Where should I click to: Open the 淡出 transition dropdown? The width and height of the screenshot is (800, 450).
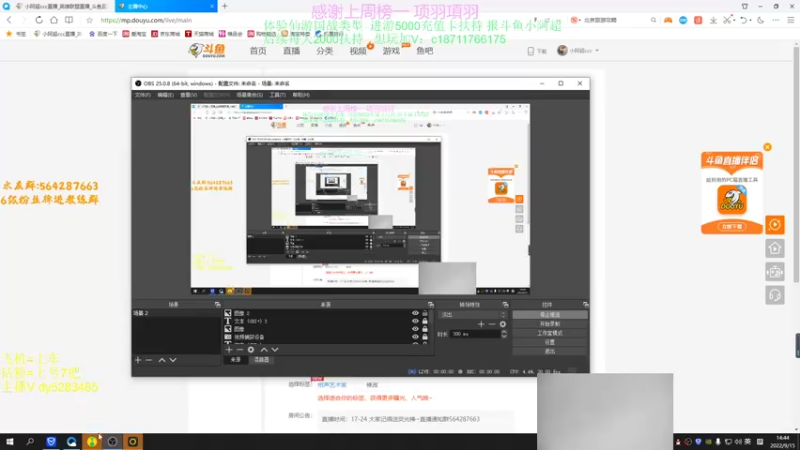pyautogui.click(x=472, y=315)
